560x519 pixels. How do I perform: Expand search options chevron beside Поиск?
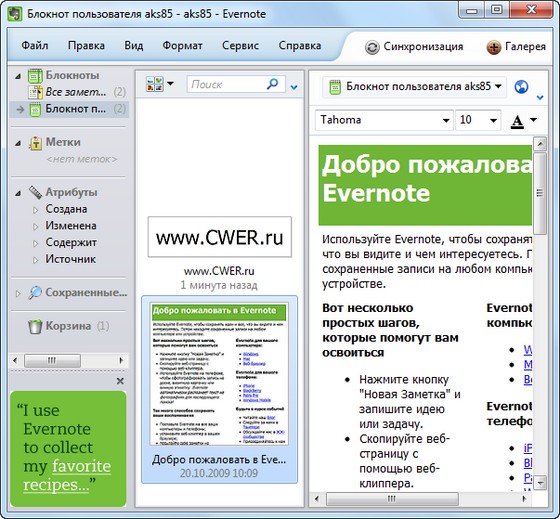point(294,87)
